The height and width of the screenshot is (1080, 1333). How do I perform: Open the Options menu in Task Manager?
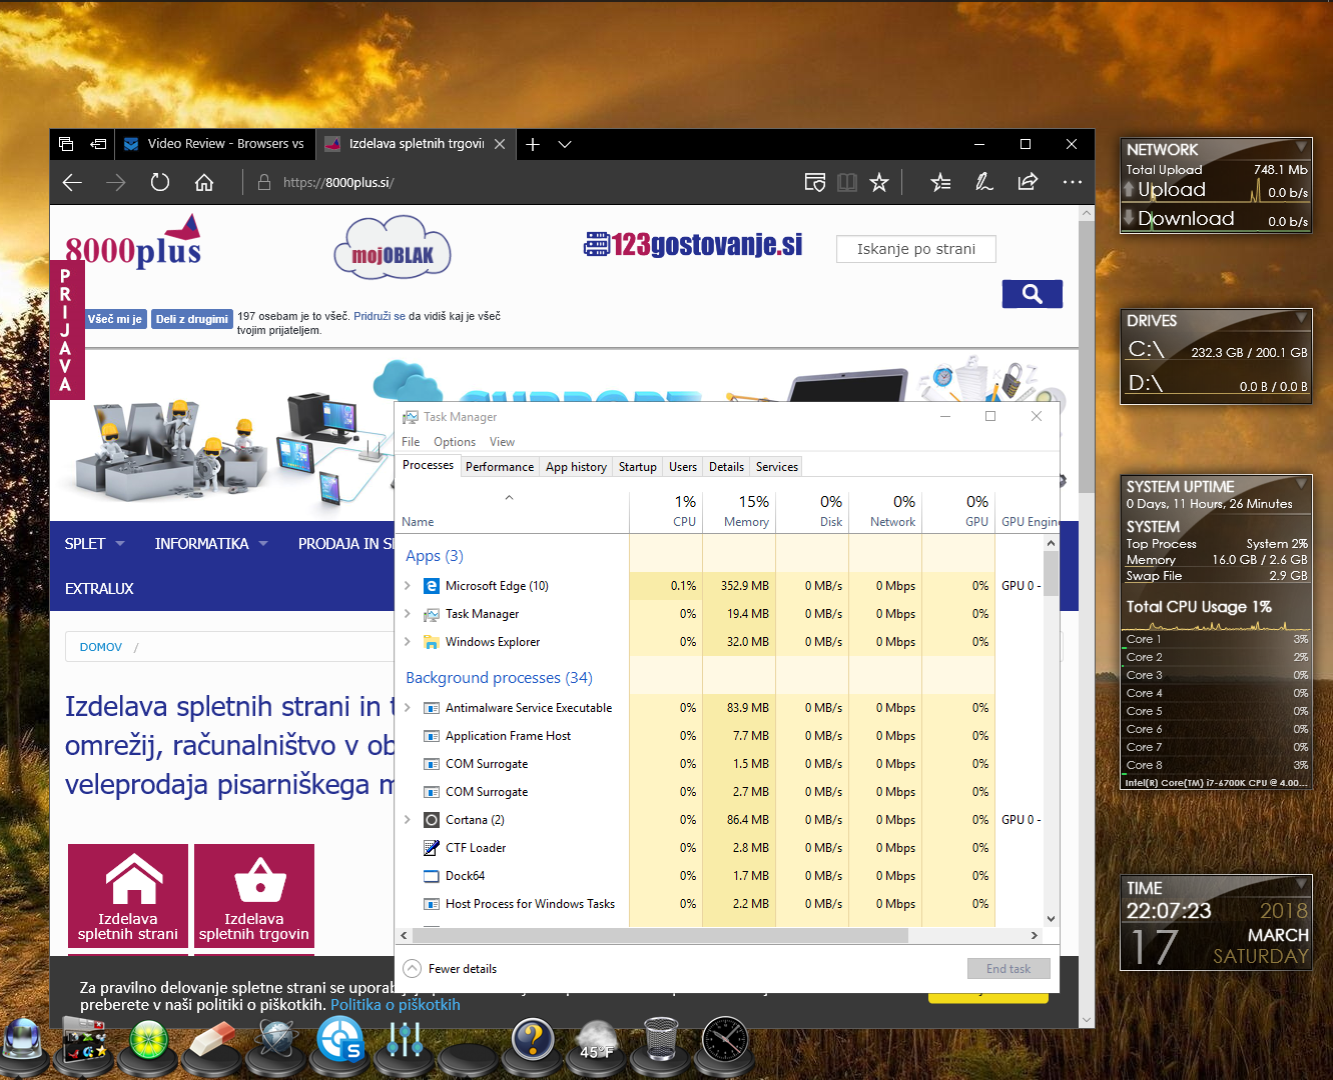454,442
